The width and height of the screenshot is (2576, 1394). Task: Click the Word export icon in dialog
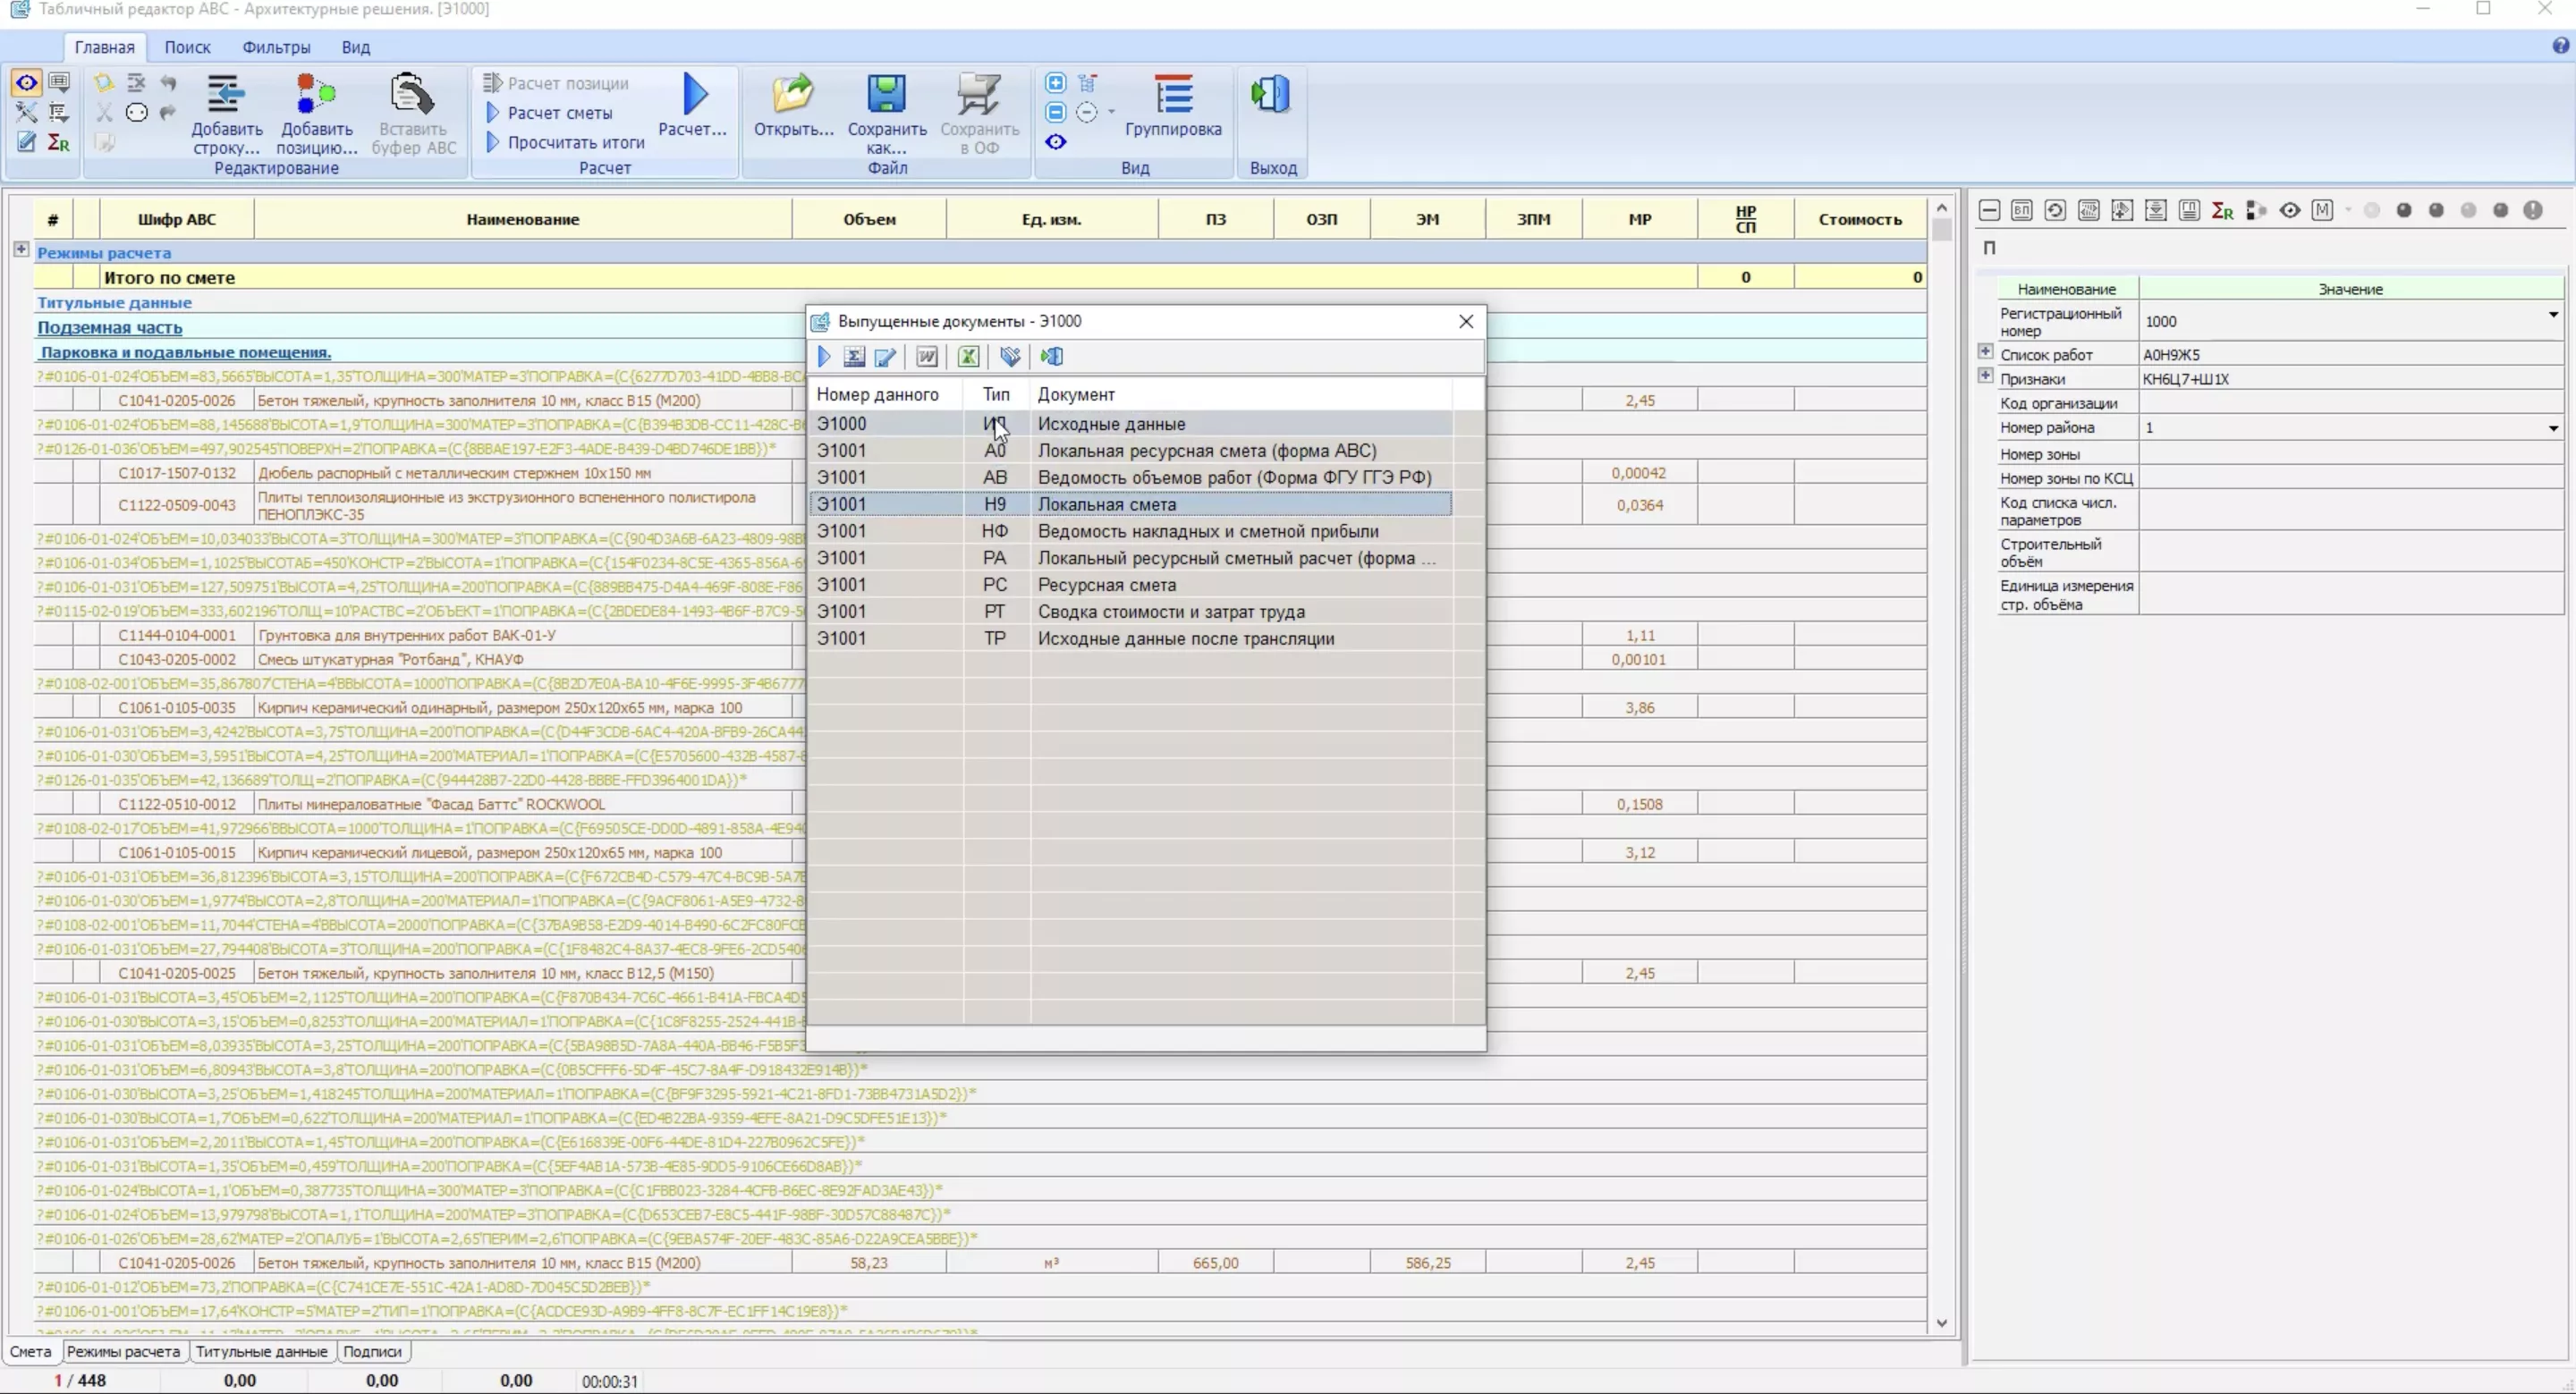point(927,357)
